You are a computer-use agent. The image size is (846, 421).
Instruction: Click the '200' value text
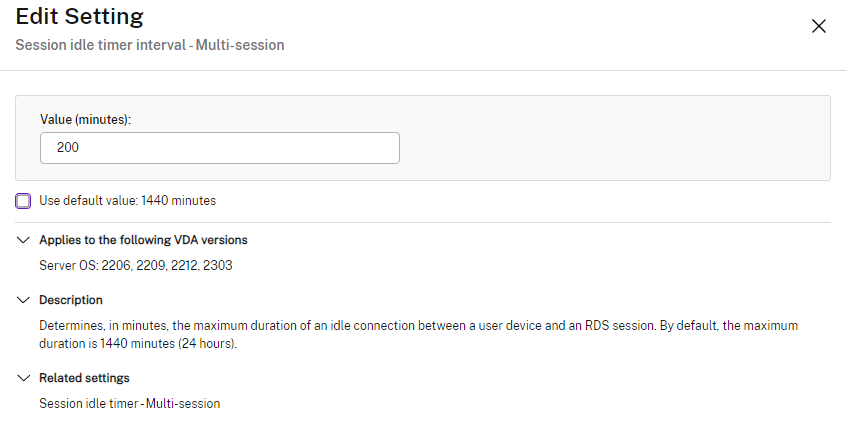coord(68,148)
